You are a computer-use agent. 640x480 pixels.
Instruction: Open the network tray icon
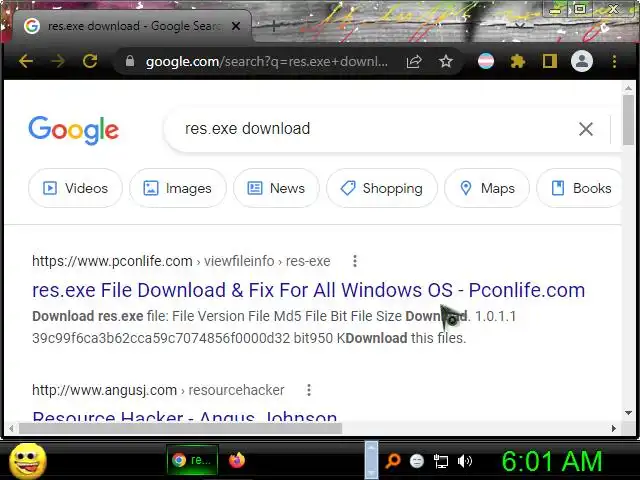click(441, 461)
